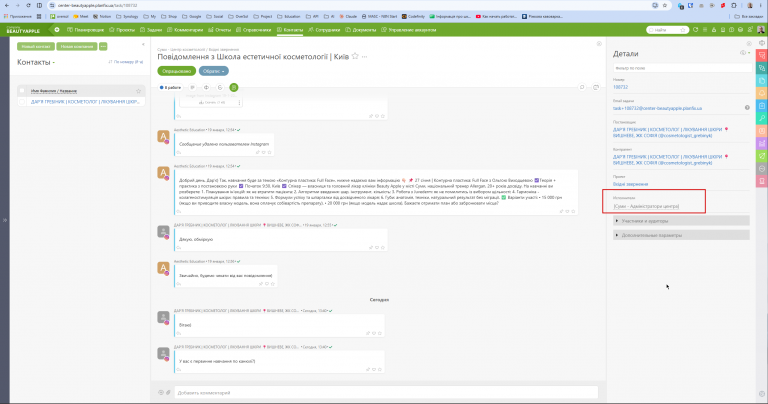Screen dimensions: 768x404
Task: Click the green Опрацьовано button
Action: [x=176, y=71]
